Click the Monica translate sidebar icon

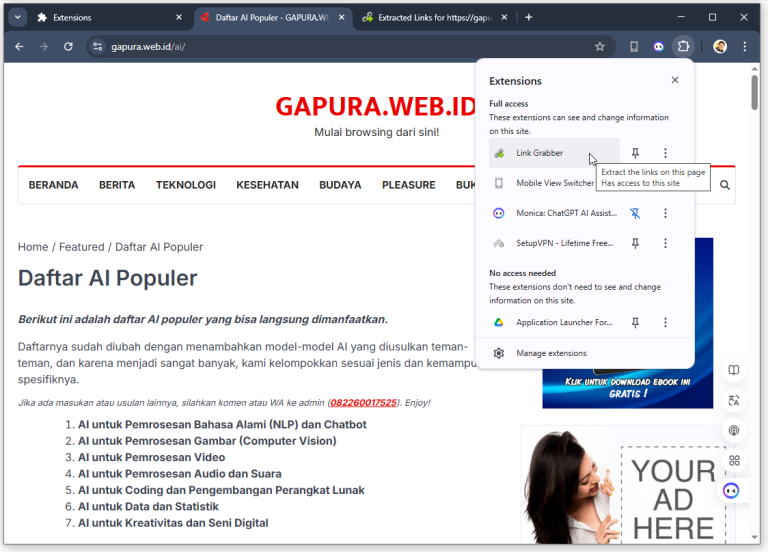[734, 401]
